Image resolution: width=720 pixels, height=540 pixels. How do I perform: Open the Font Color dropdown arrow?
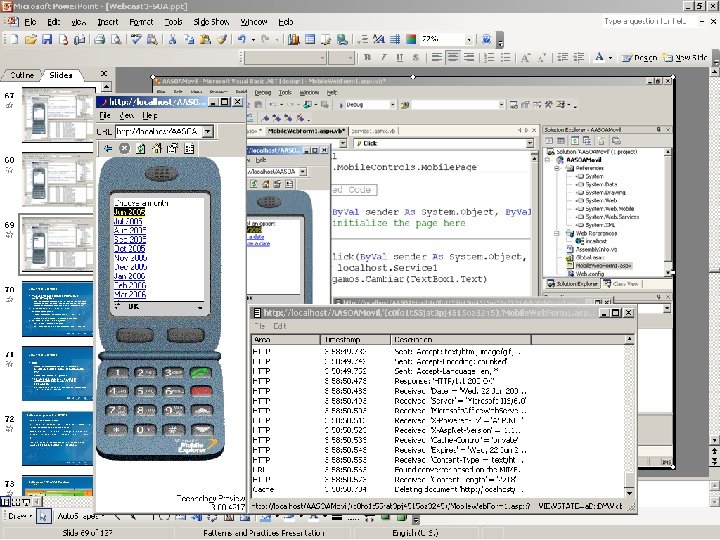tap(610, 57)
